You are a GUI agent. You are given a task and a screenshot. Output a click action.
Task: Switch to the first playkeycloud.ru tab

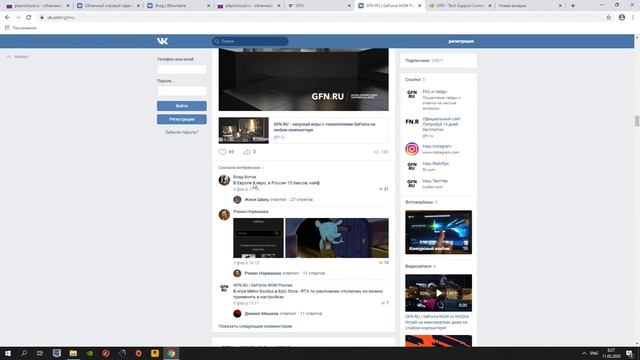tap(37, 6)
